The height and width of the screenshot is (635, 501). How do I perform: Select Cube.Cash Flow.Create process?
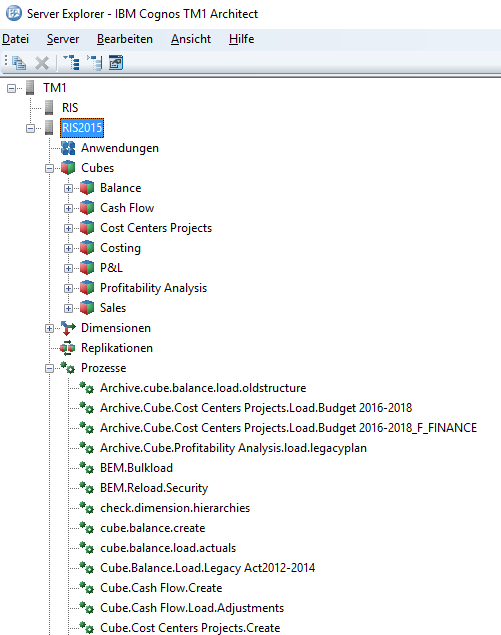pos(161,588)
